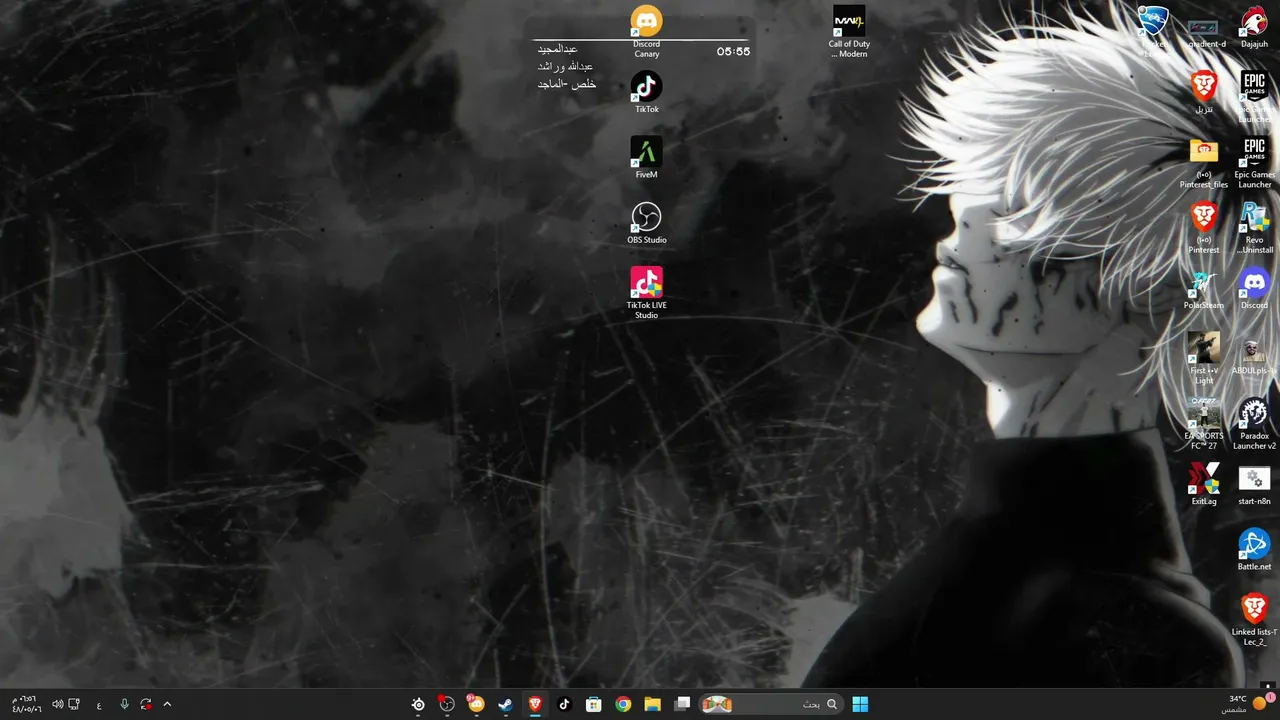Image resolution: width=1280 pixels, height=720 pixels.
Task: Open the TikTok LIVE Studio shortcut
Action: click(646, 292)
